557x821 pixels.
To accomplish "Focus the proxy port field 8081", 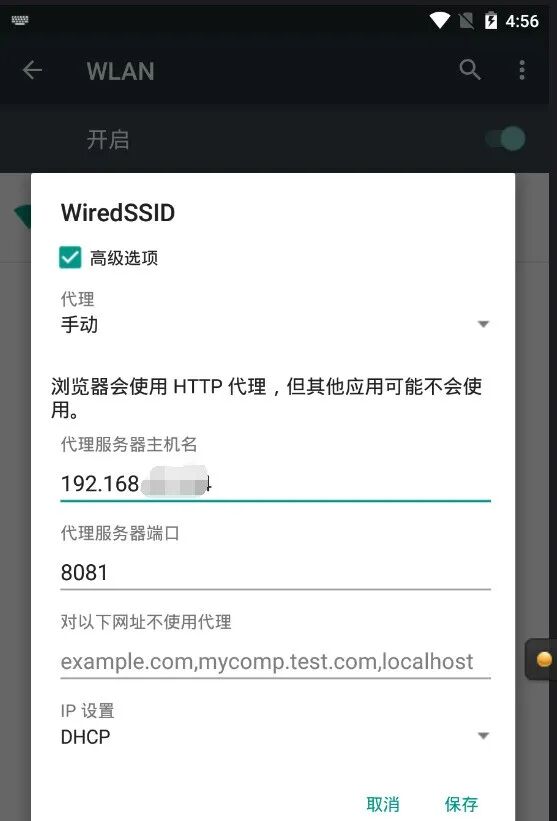I will pyautogui.click(x=275, y=572).
